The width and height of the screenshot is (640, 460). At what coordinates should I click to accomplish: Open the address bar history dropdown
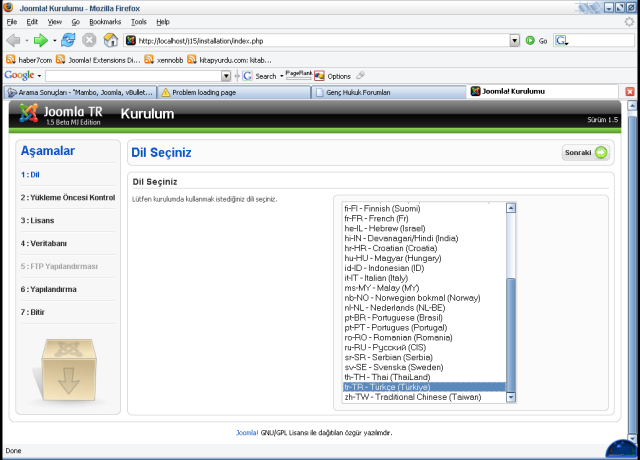click(x=515, y=40)
